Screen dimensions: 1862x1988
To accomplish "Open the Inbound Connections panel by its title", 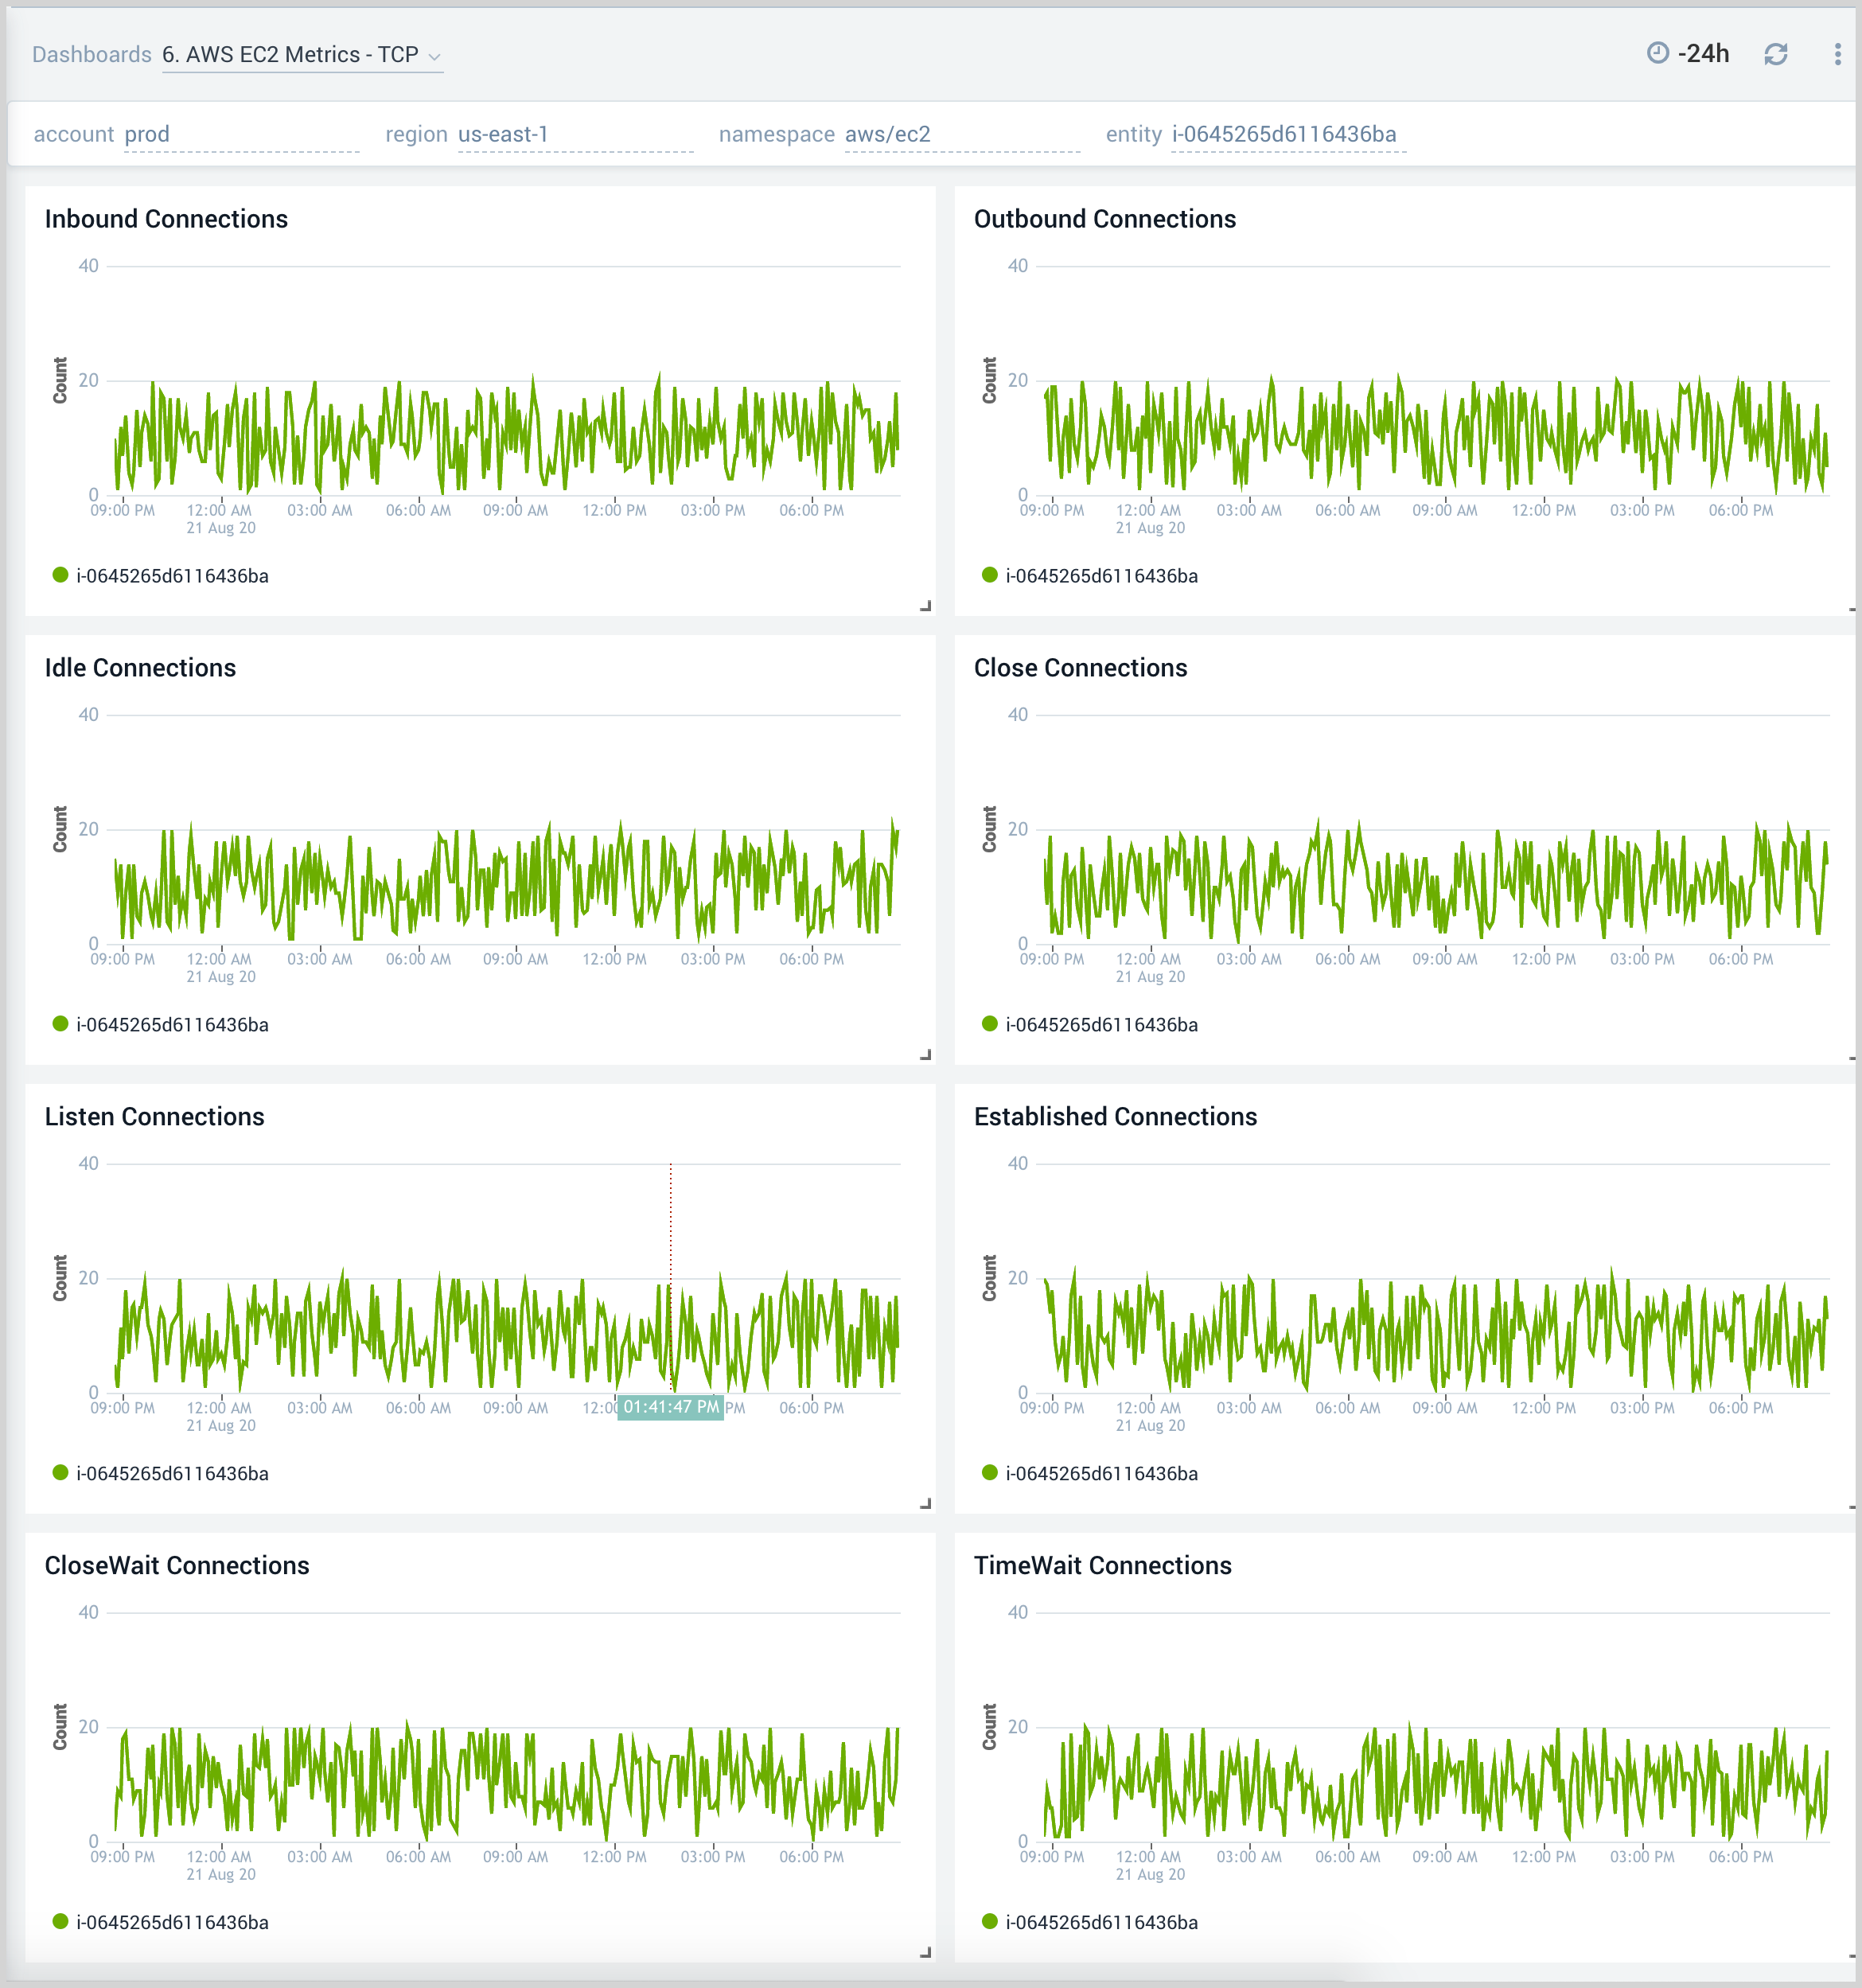I will [x=166, y=219].
